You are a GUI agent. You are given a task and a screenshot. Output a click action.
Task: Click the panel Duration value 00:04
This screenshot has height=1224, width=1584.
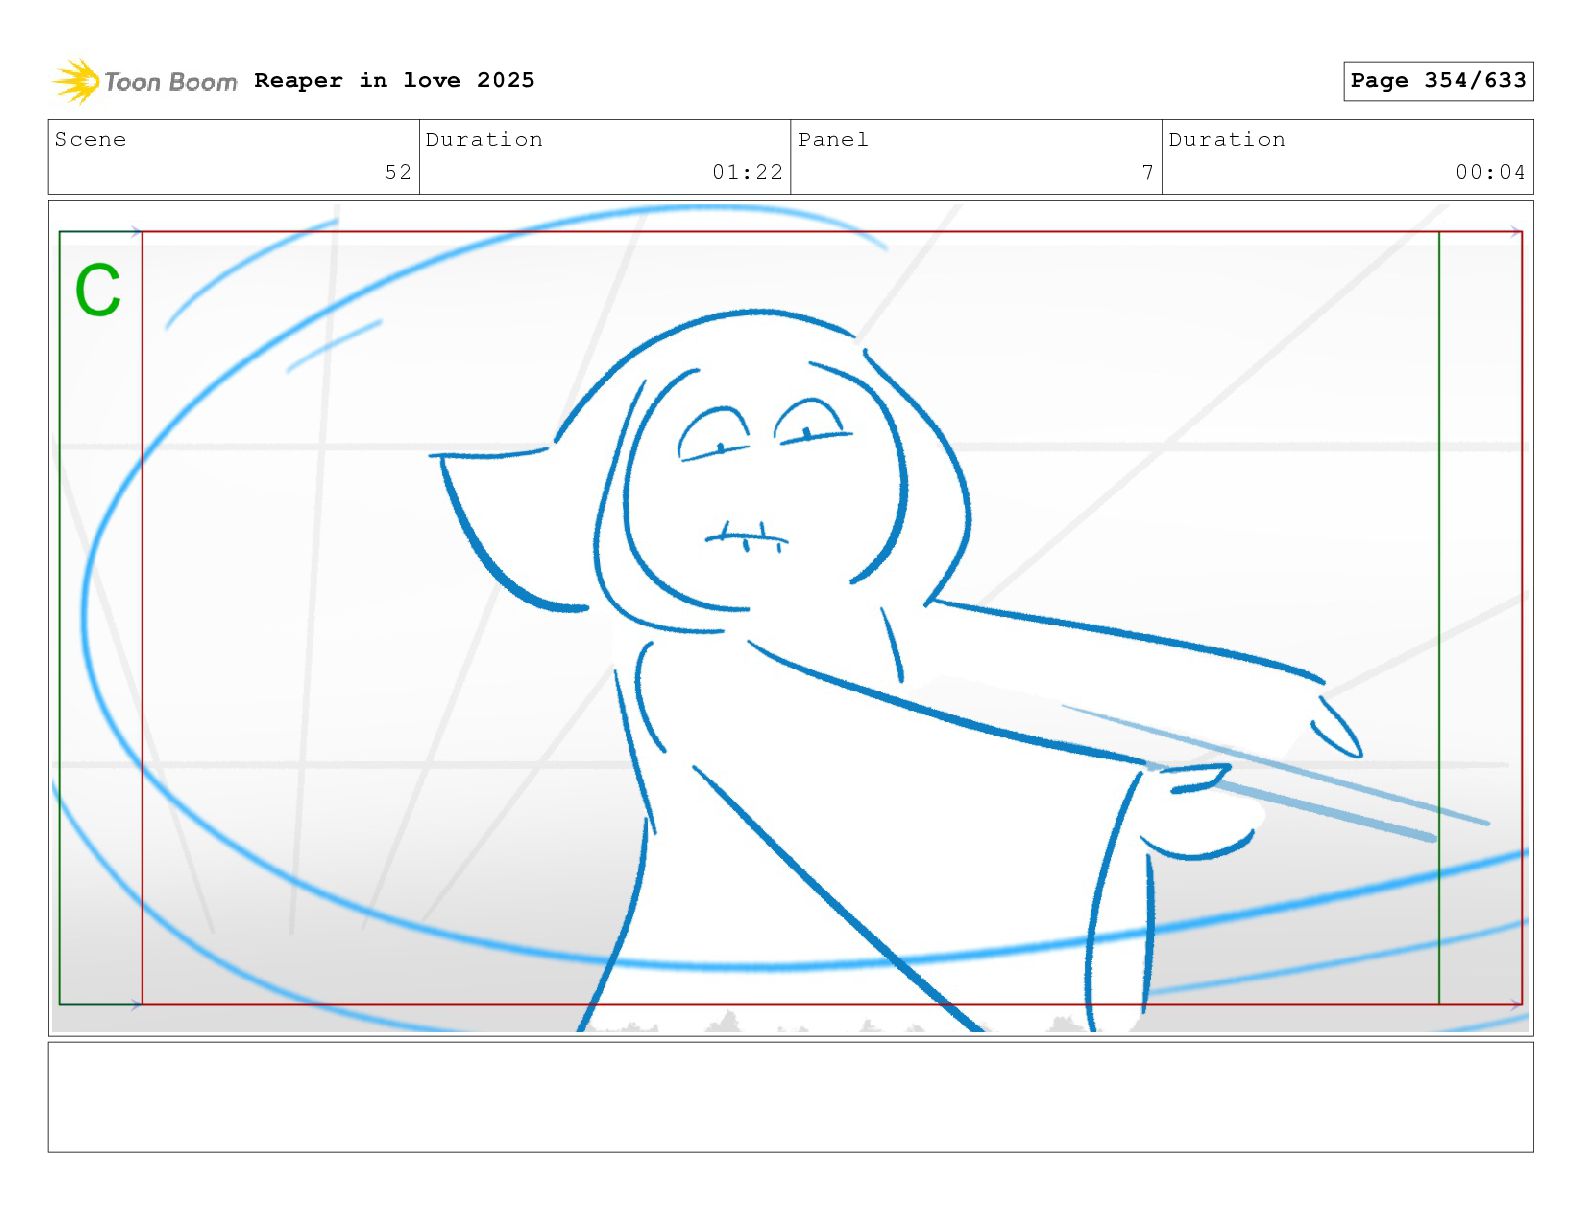tap(1490, 172)
